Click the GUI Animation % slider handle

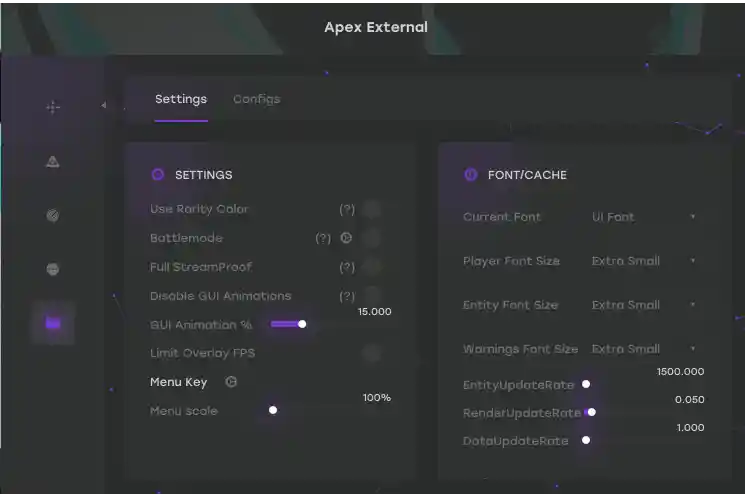coord(302,324)
